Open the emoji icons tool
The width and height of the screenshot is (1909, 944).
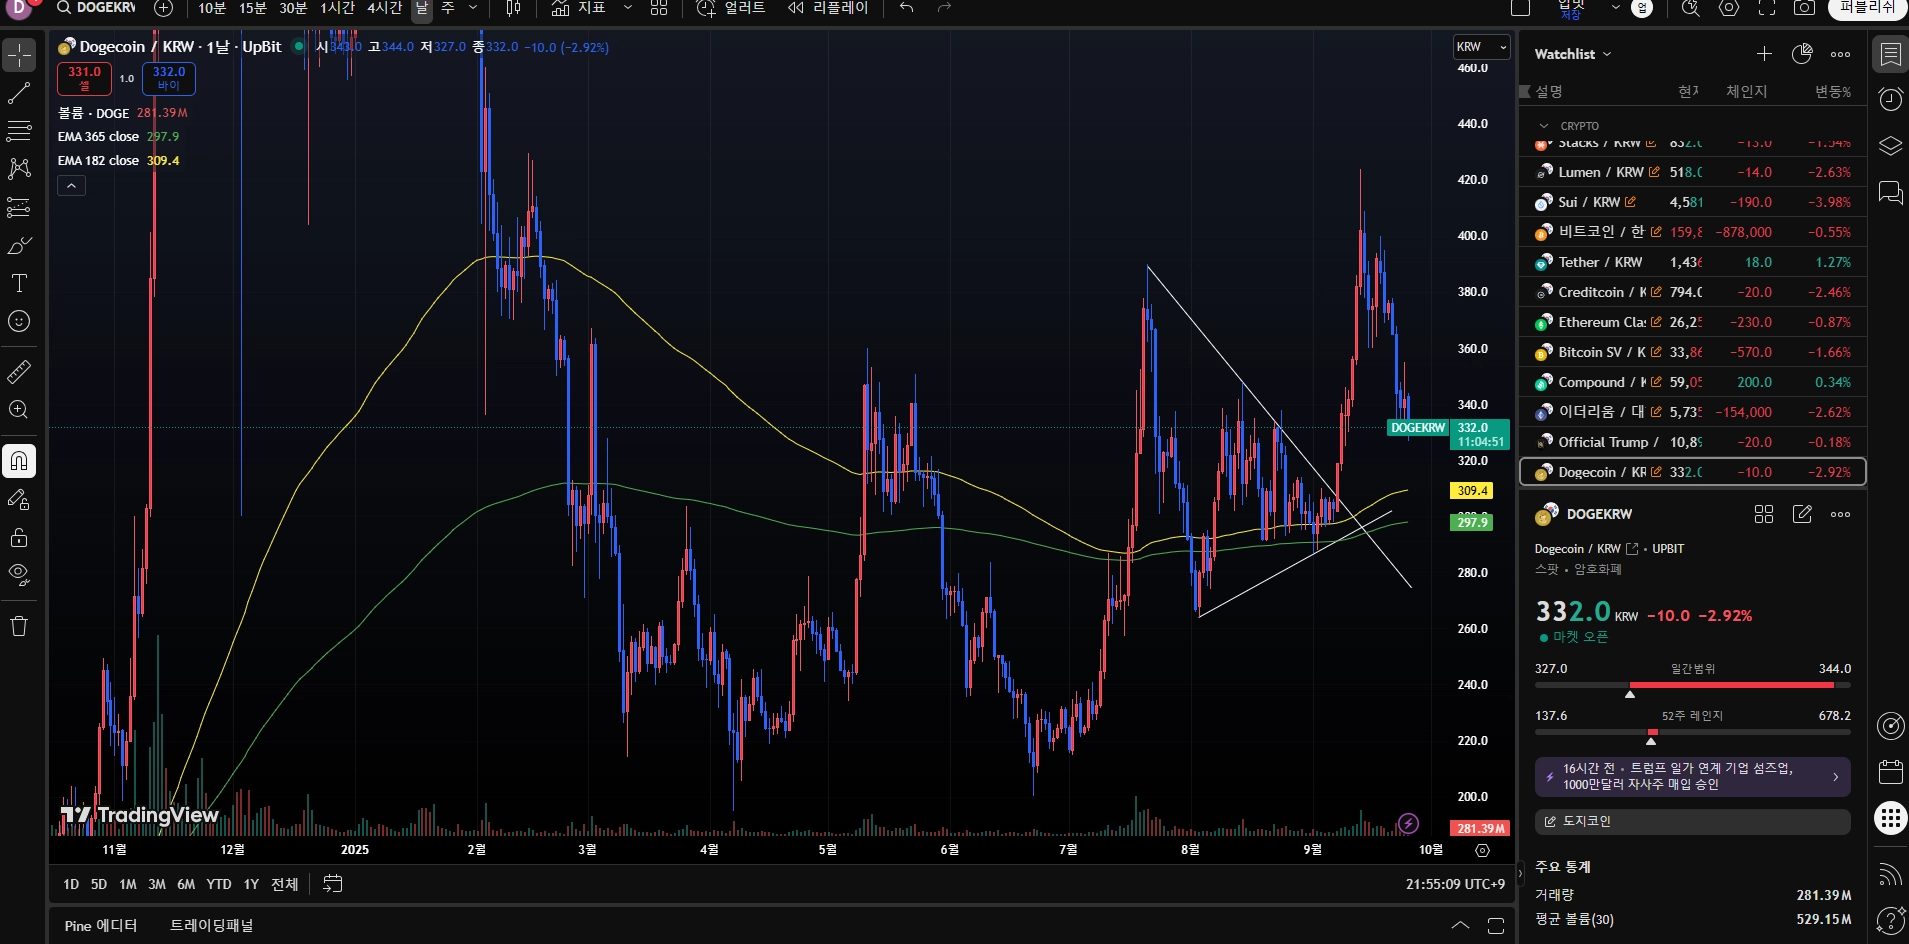19,321
